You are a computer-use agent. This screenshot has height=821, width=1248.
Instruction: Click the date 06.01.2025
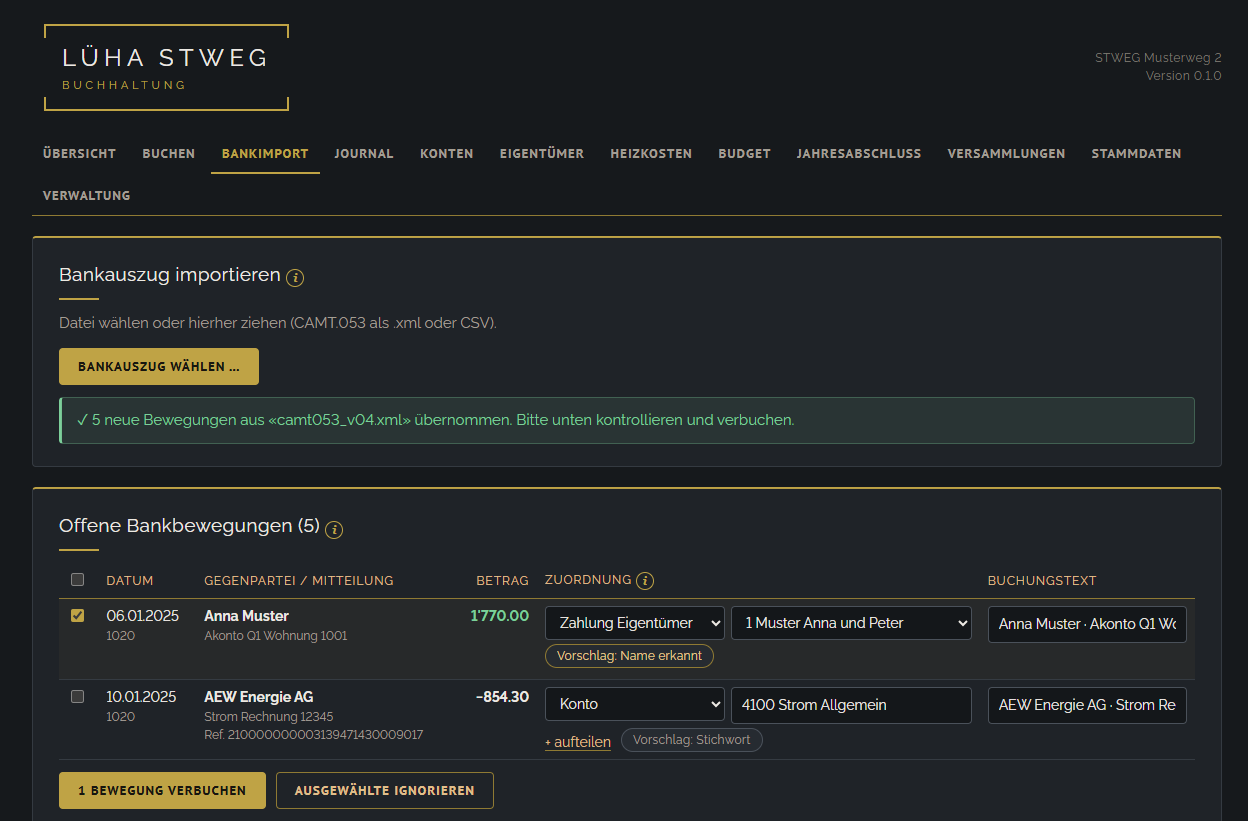143,616
